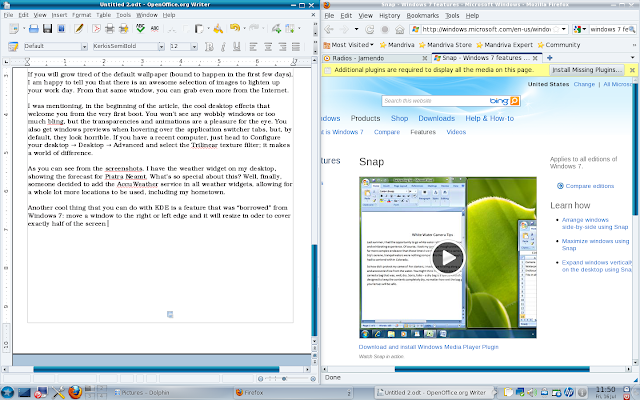Click the Compare editions link
640x400 pixels.
(589, 186)
